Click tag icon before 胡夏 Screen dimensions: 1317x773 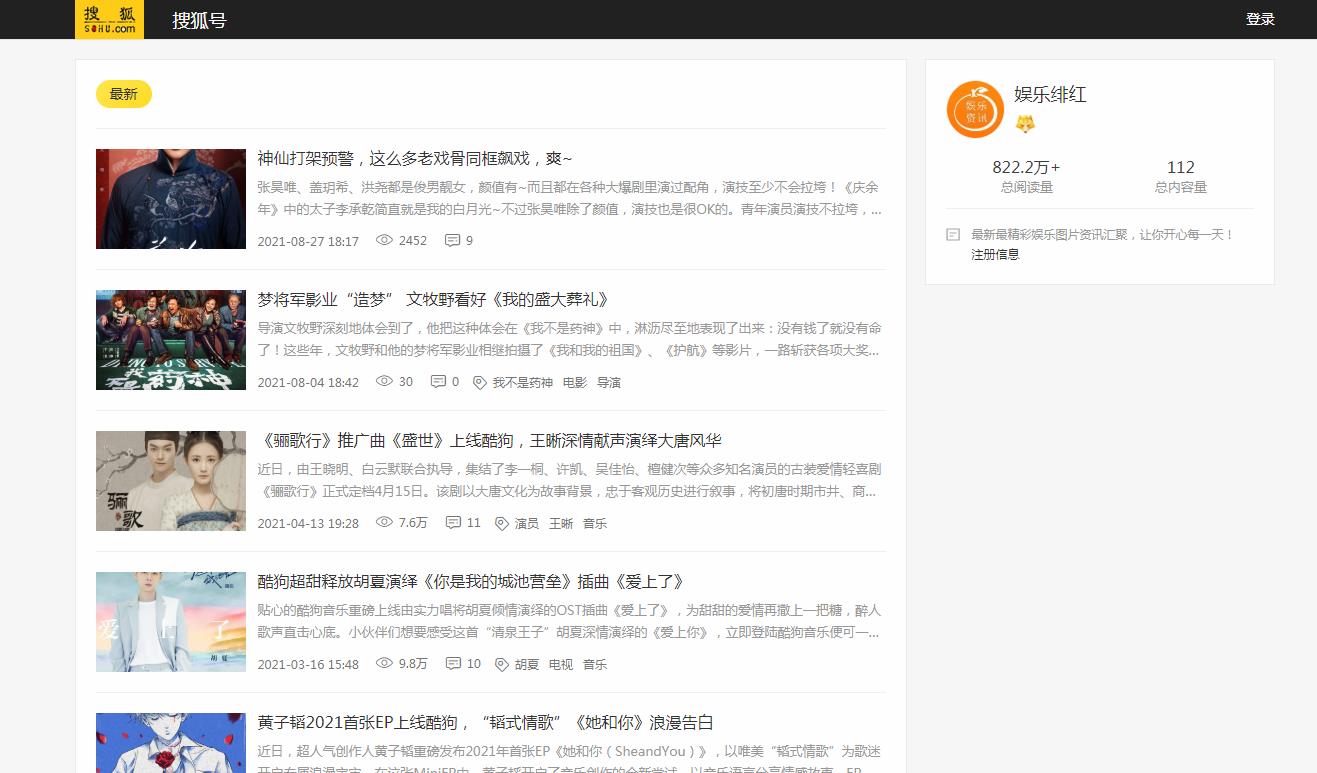coord(502,664)
